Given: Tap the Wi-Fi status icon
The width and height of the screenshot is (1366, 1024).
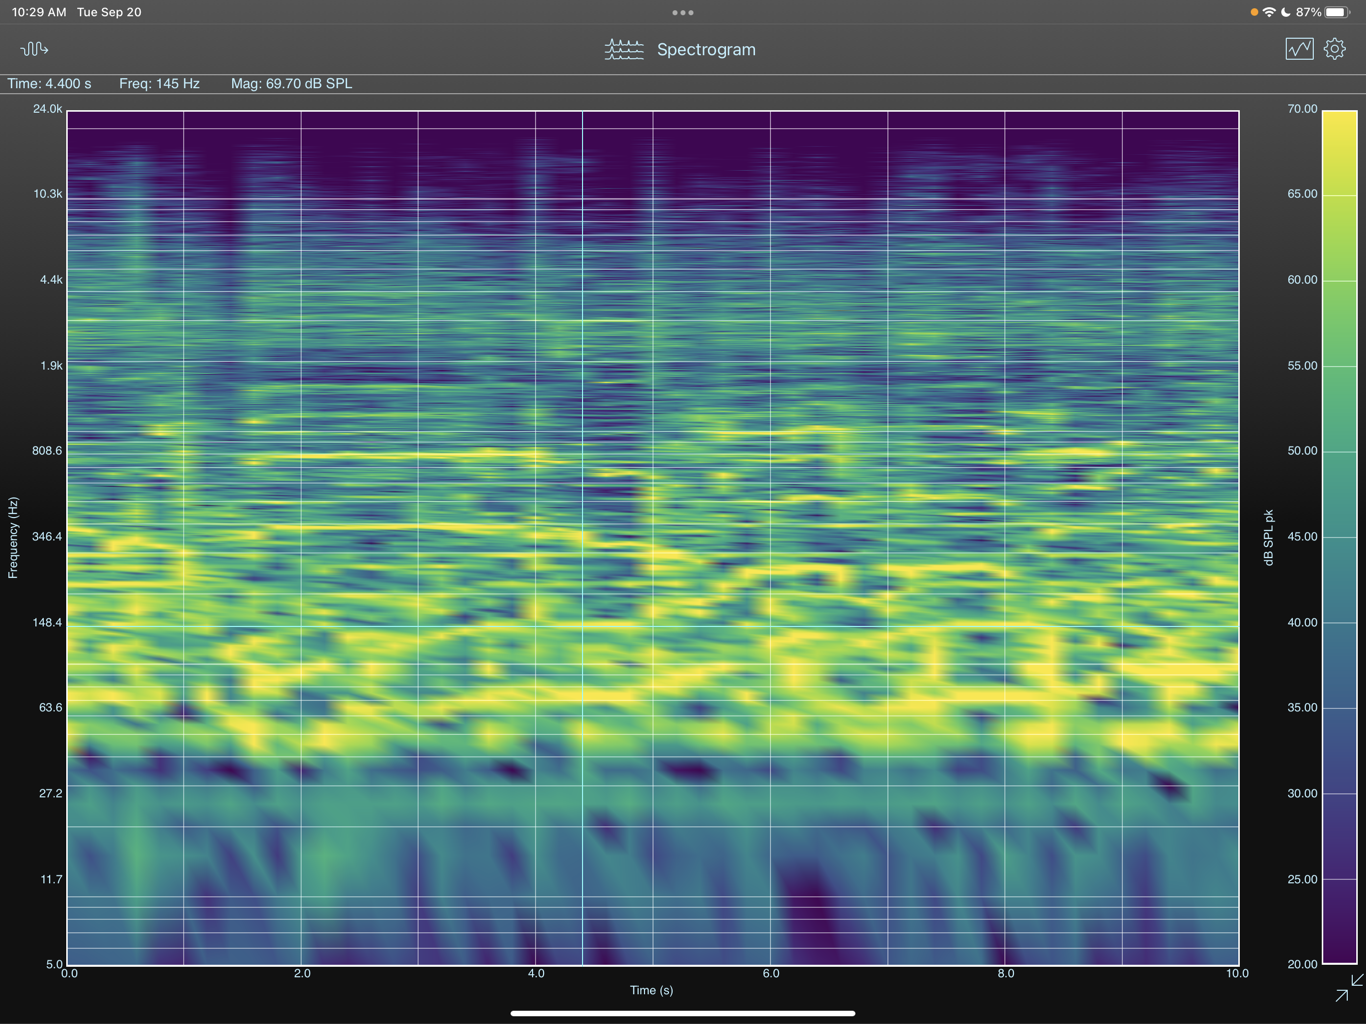Looking at the screenshot, I should coord(1269,13).
